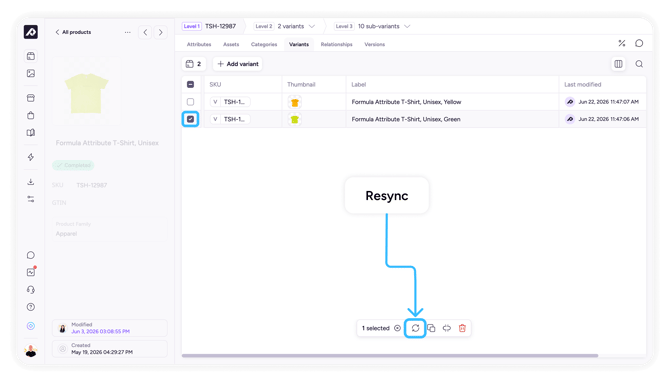Open the Assets tab
670x382 pixels.
[231, 44]
